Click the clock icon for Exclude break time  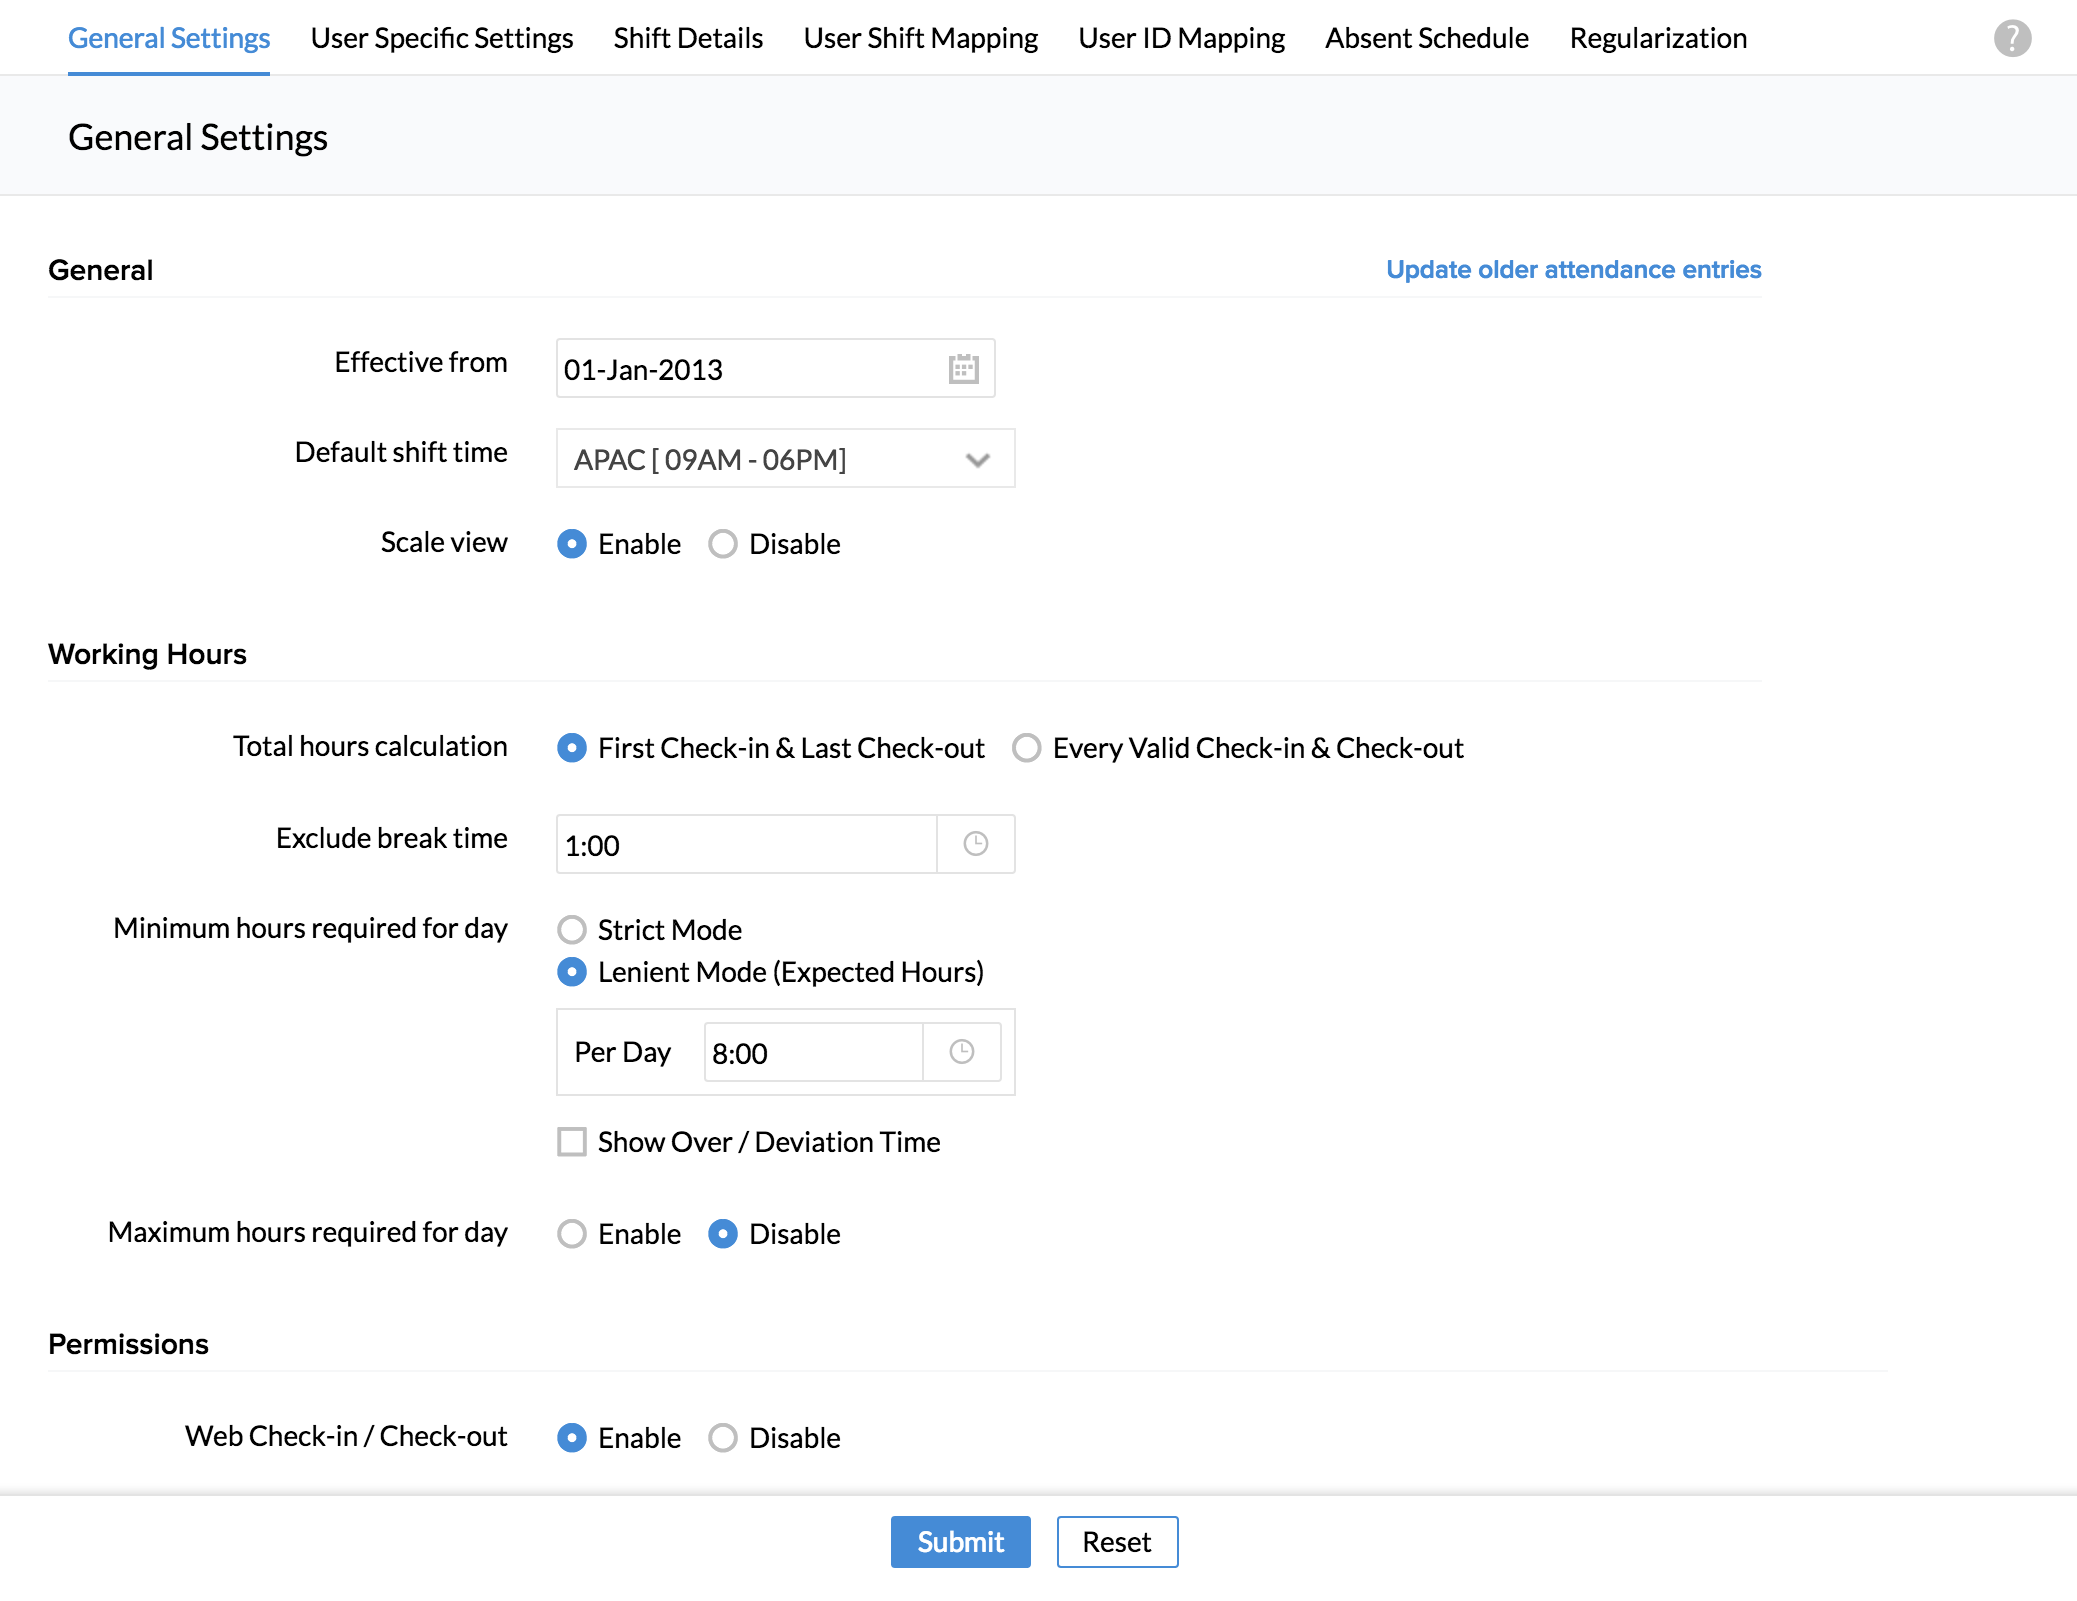pyautogui.click(x=975, y=844)
